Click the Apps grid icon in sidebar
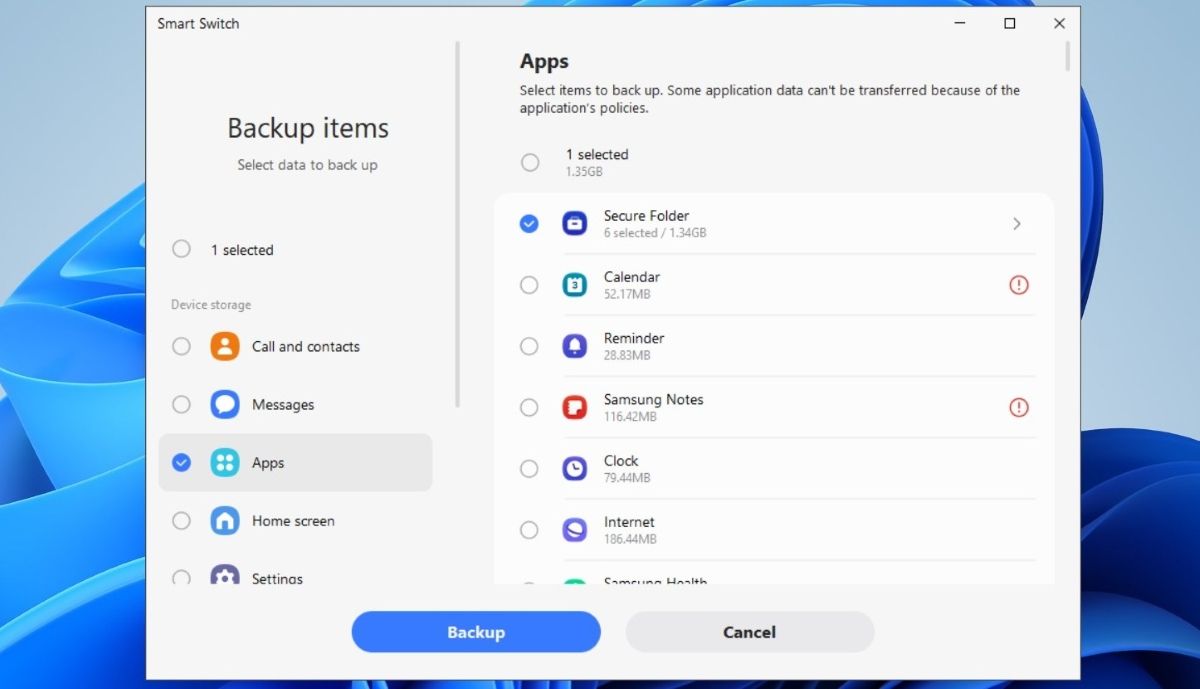The width and height of the screenshot is (1200, 689). (x=225, y=463)
